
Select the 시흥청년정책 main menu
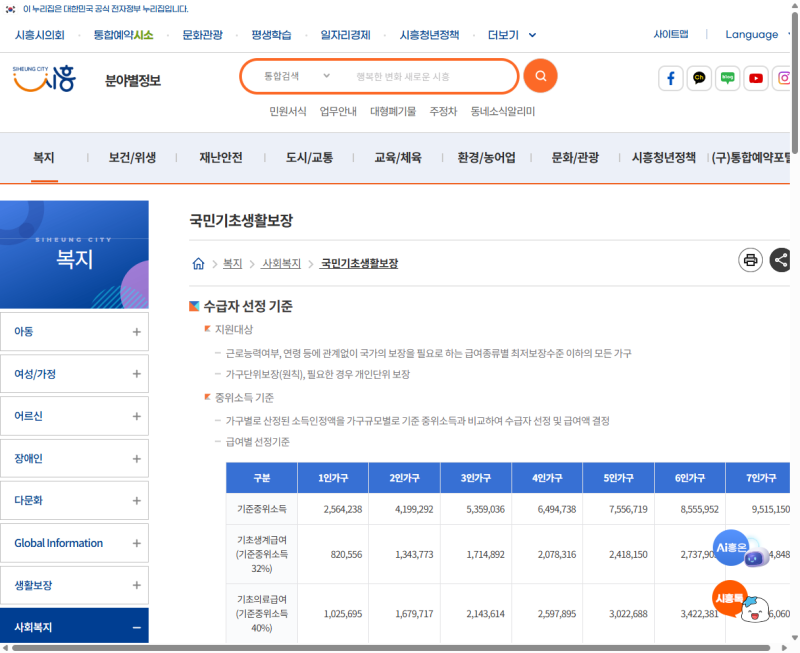663,158
